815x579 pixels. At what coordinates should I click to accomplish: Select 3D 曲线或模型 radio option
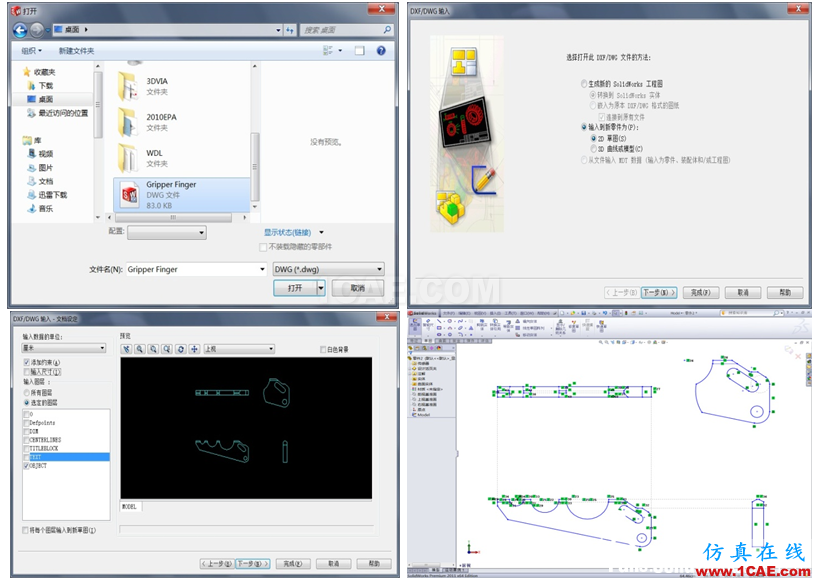(x=593, y=149)
